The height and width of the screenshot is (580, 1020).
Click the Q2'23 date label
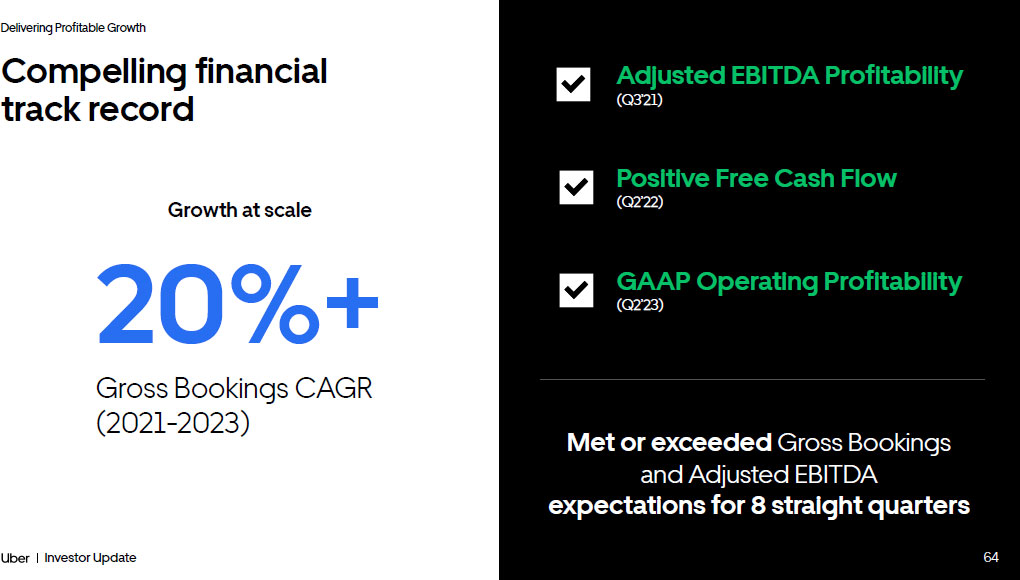(x=640, y=305)
